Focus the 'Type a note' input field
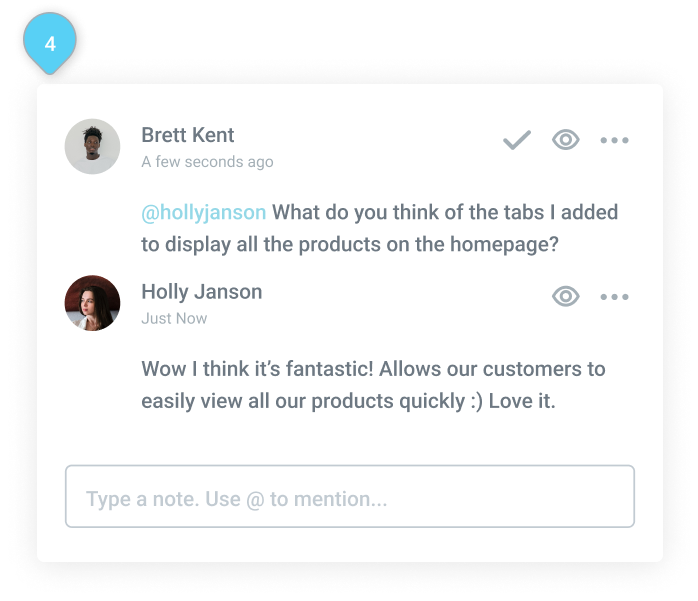The image size is (698, 601). tap(349, 497)
